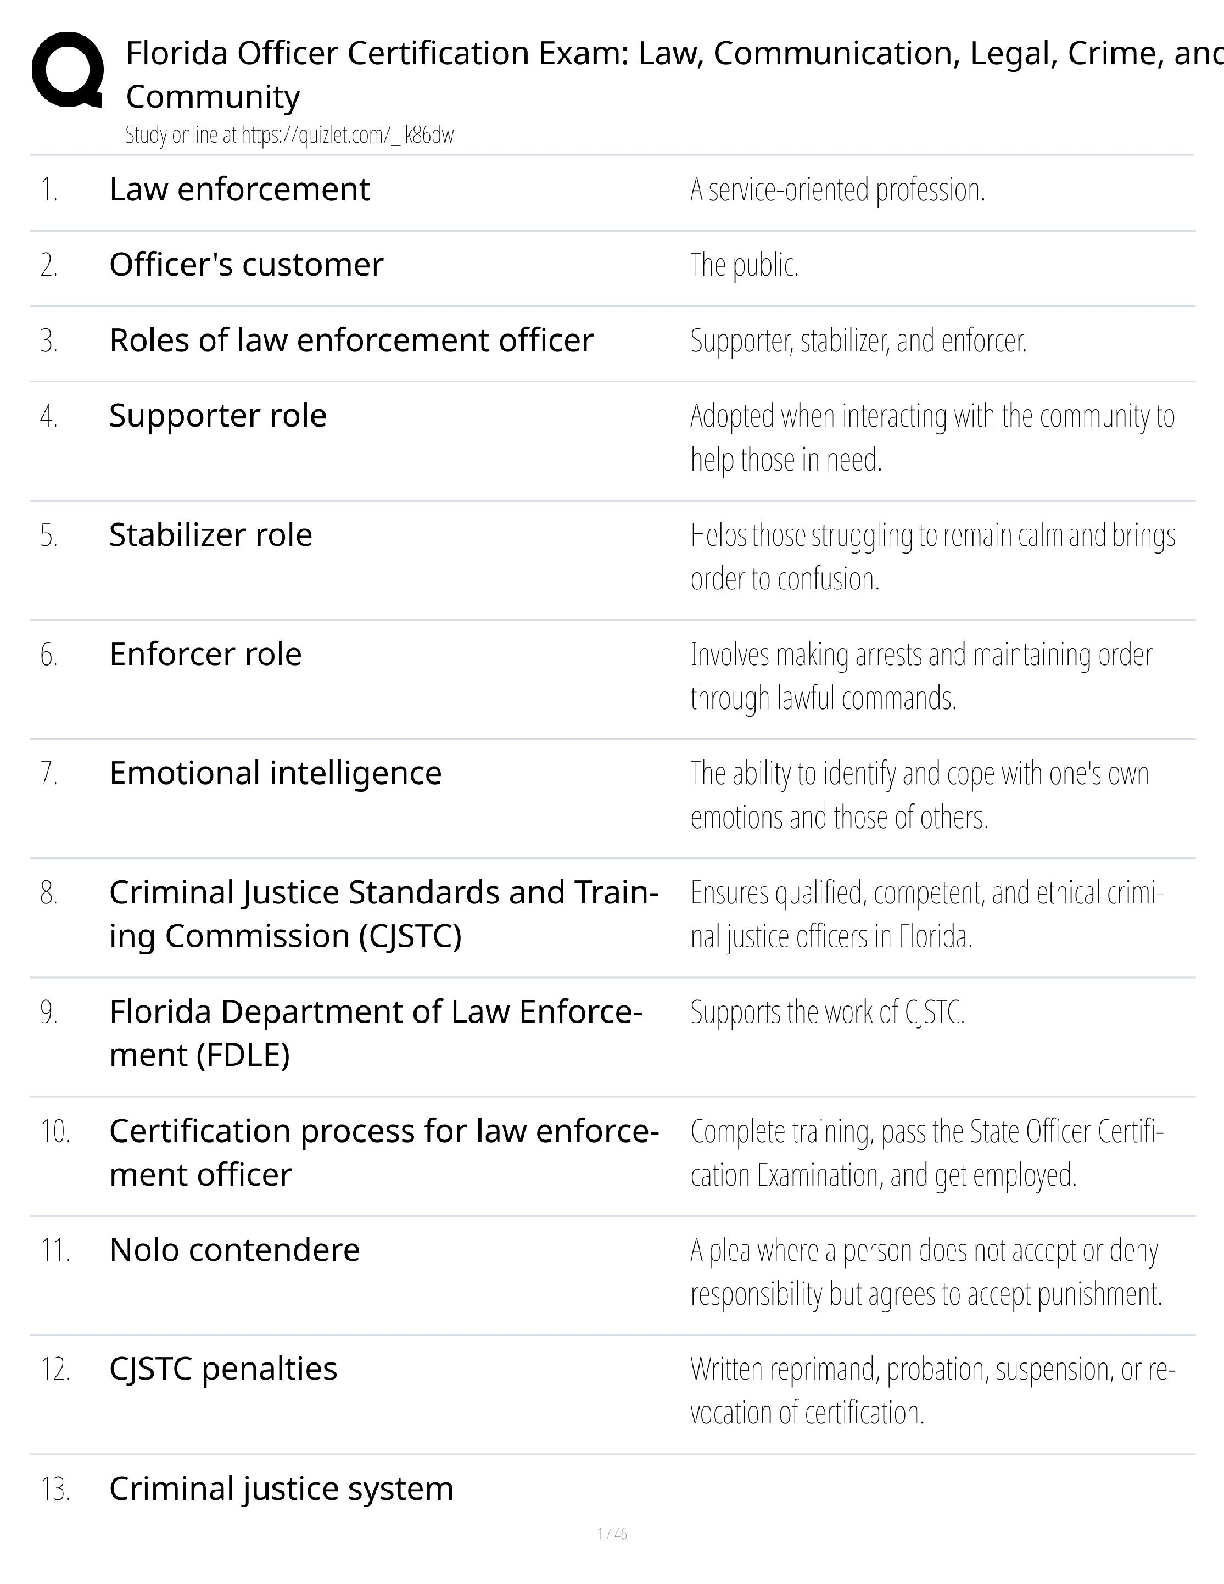Click the "Supports the work of CJSTC" definition
The image size is (1224, 1584).
[827, 1013]
